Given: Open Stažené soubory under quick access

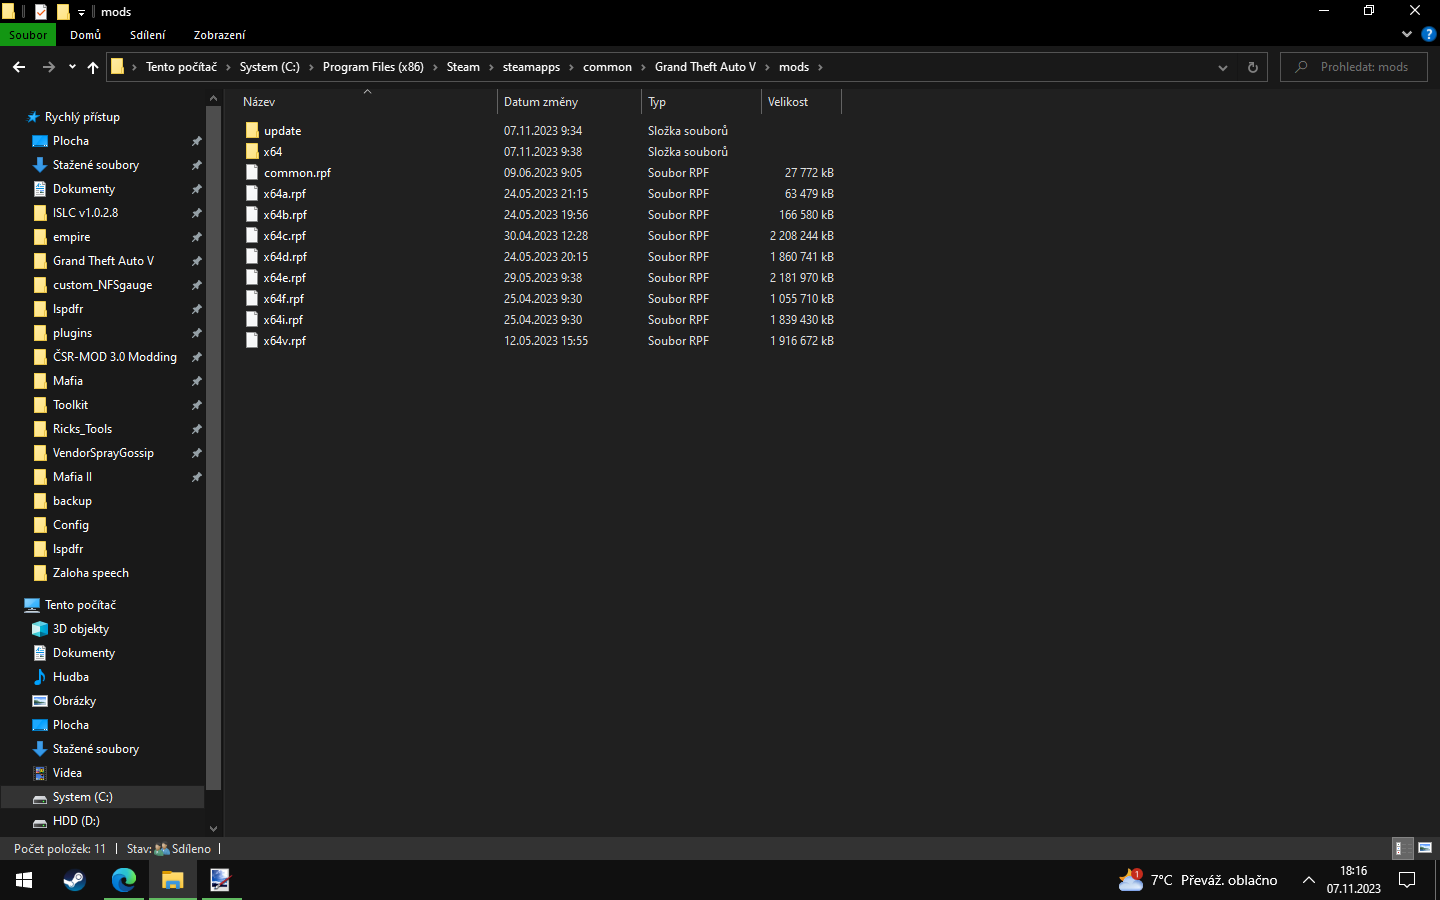Looking at the screenshot, I should tap(96, 165).
